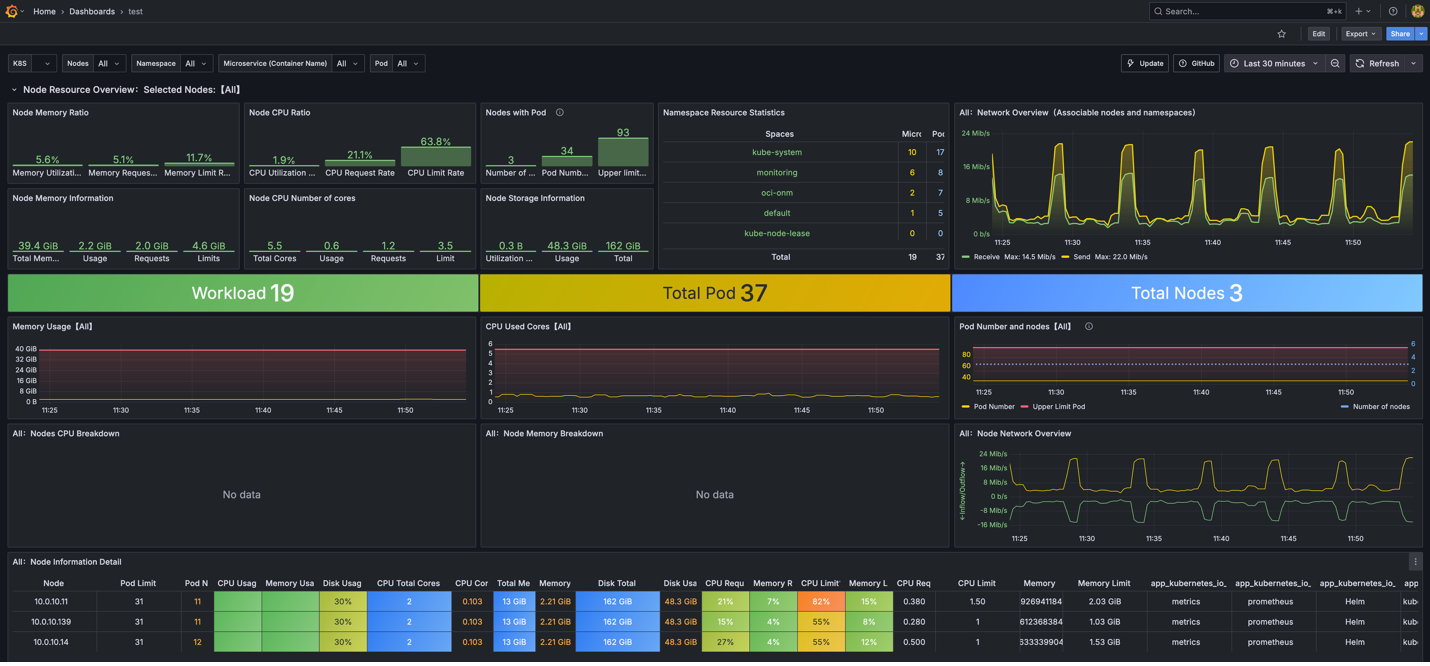Click the Grafana logo

tap(13, 11)
